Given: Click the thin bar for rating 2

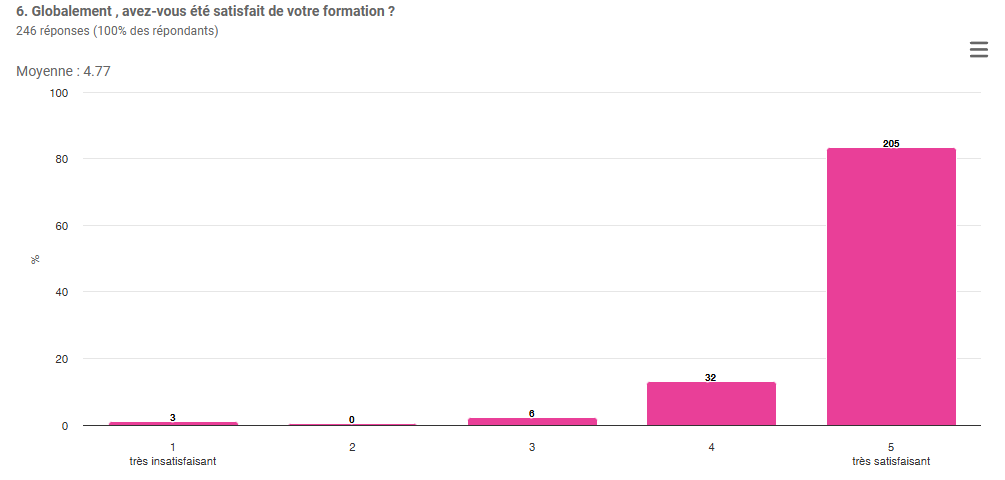Looking at the screenshot, I should 352,424.
